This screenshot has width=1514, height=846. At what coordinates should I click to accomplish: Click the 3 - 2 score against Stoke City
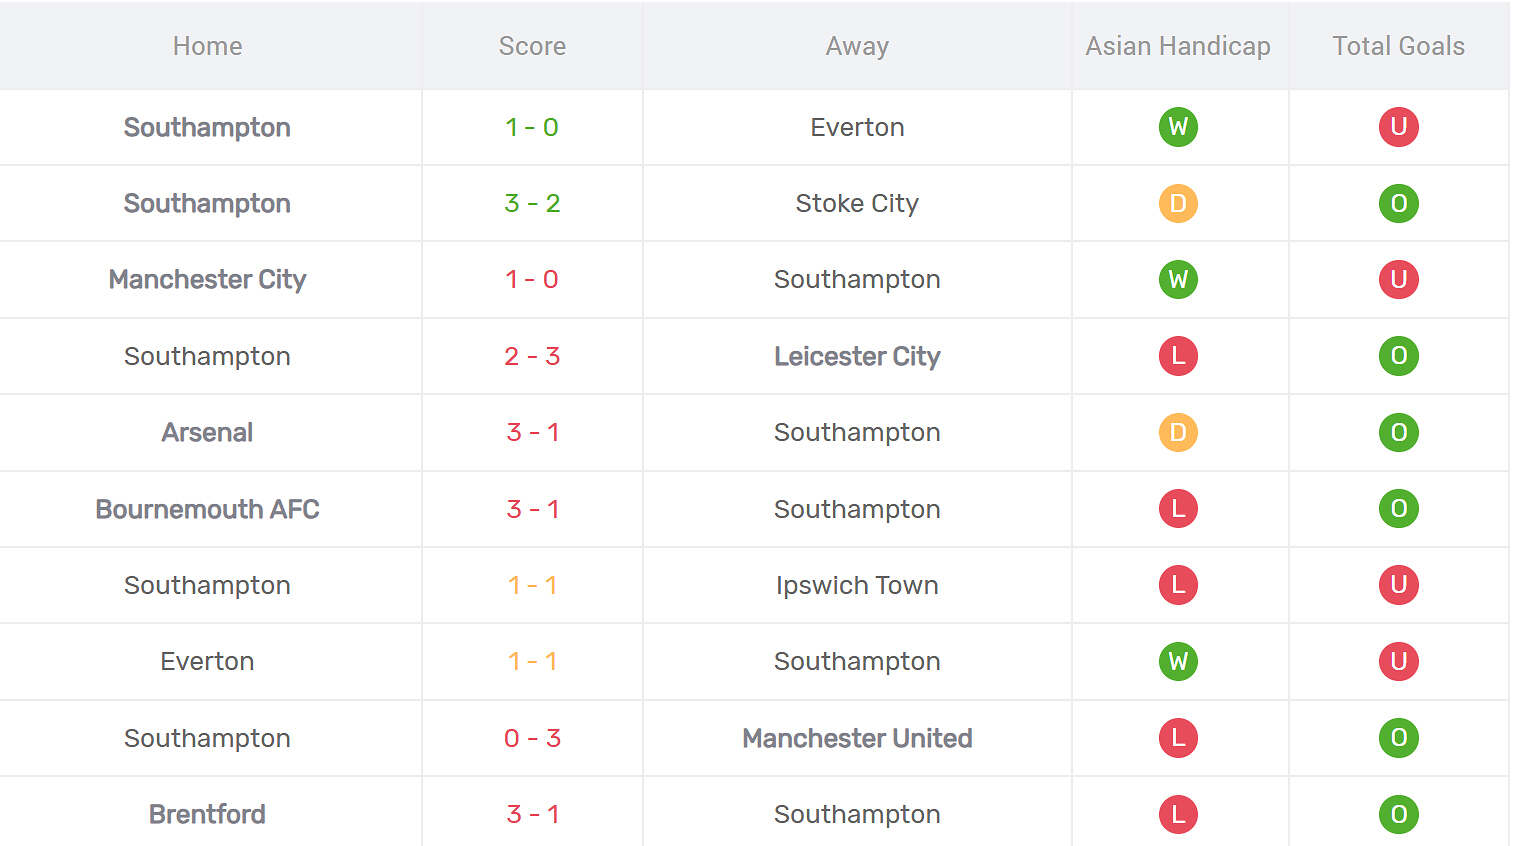point(532,204)
